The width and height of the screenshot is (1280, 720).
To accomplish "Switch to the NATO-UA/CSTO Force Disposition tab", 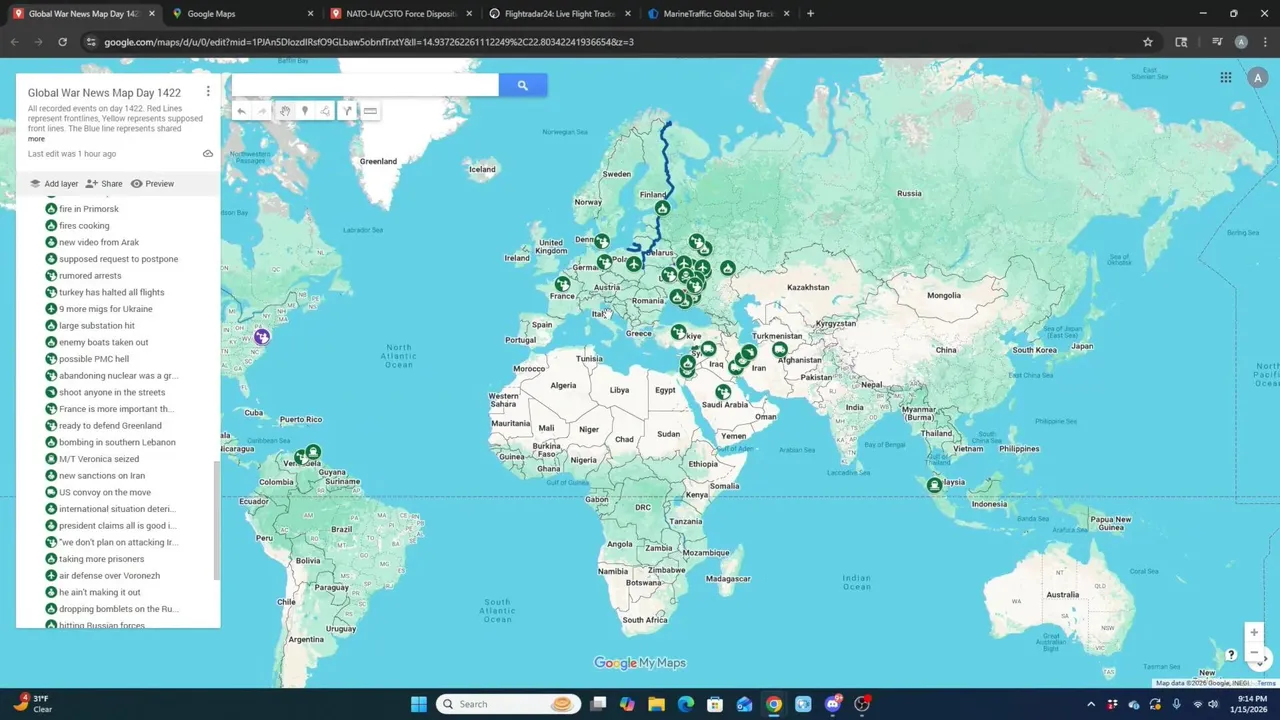I will (x=400, y=14).
